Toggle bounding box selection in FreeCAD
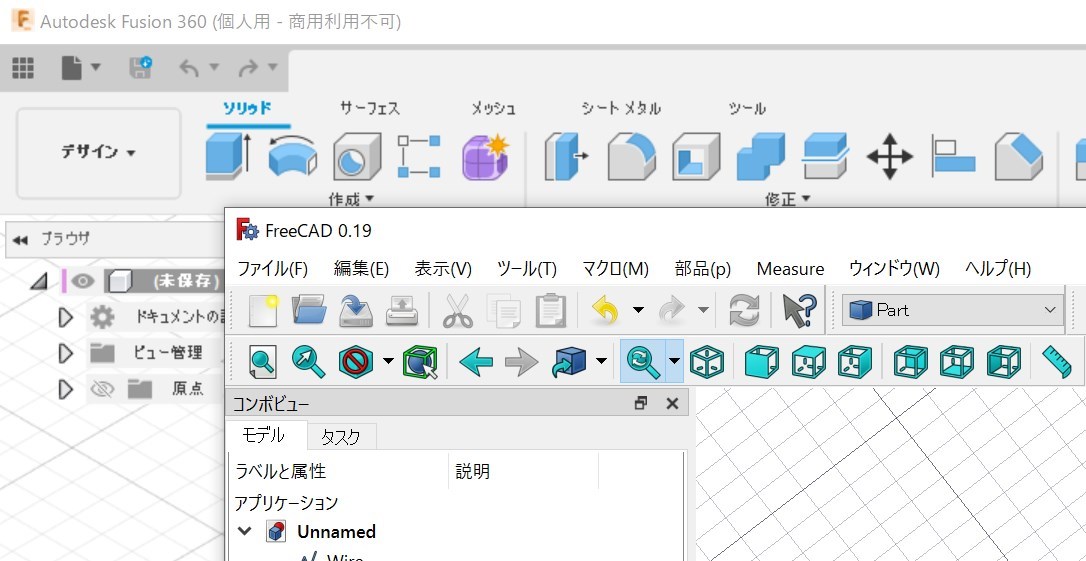1086x561 pixels. 420,362
